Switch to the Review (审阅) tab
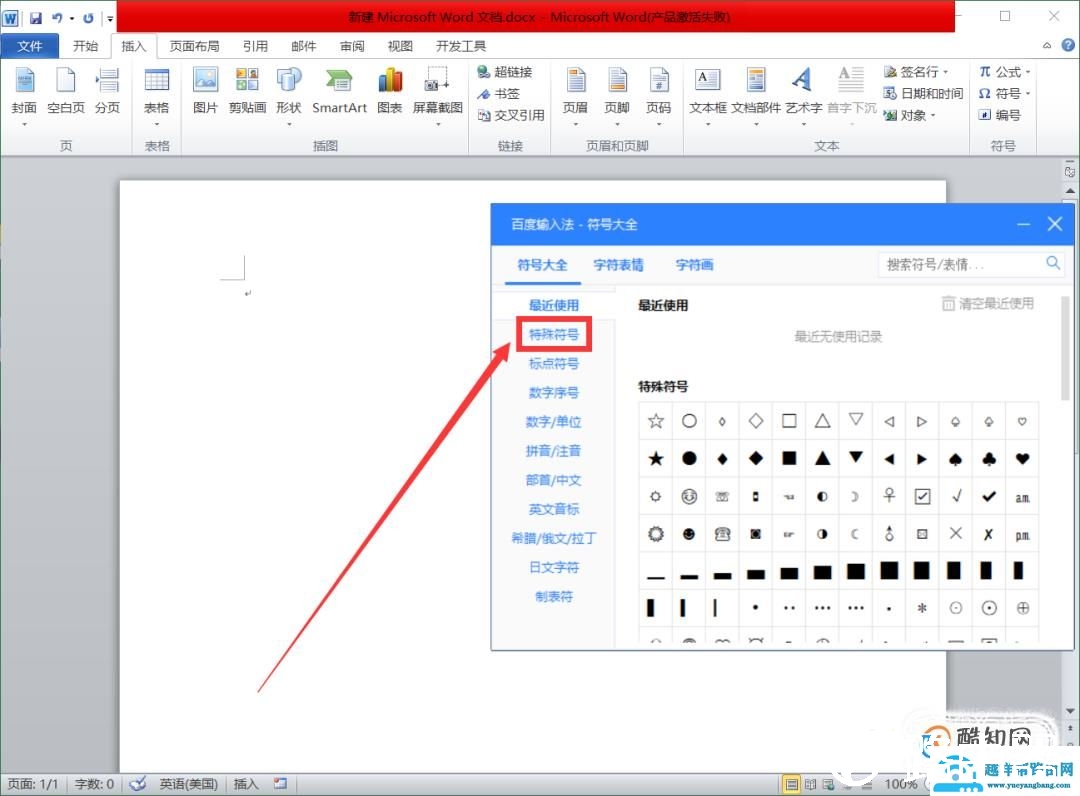The width and height of the screenshot is (1080, 796). tap(352, 46)
